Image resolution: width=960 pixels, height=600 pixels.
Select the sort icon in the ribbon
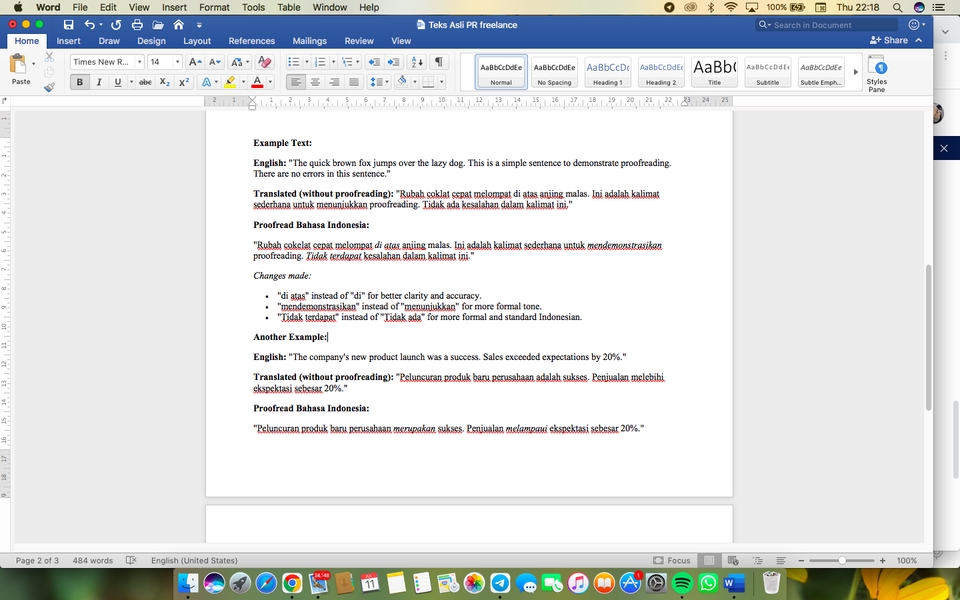(419, 61)
